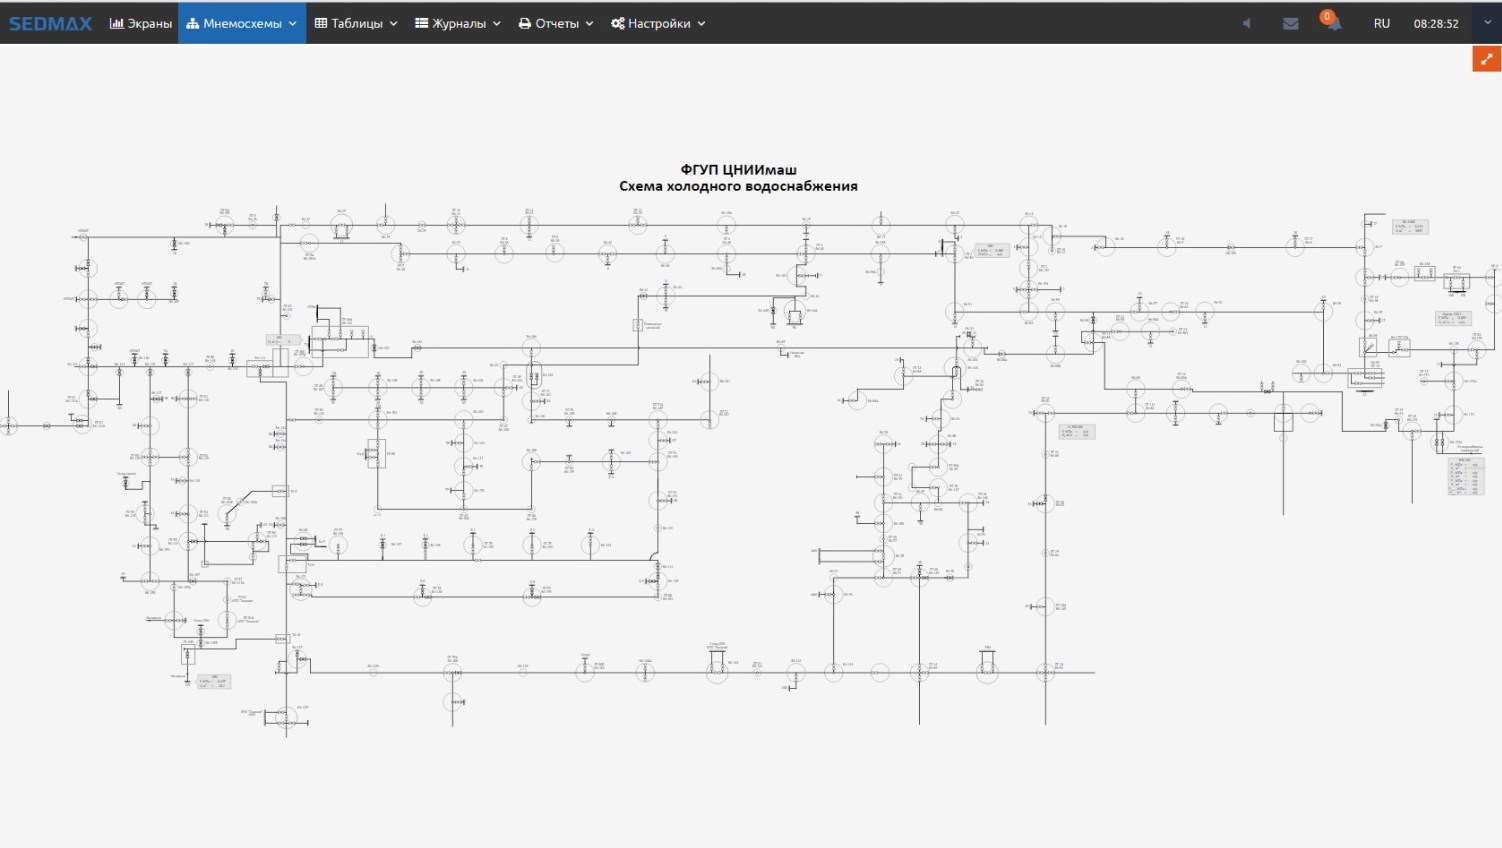Open messages via the envelope icon

1290,23
